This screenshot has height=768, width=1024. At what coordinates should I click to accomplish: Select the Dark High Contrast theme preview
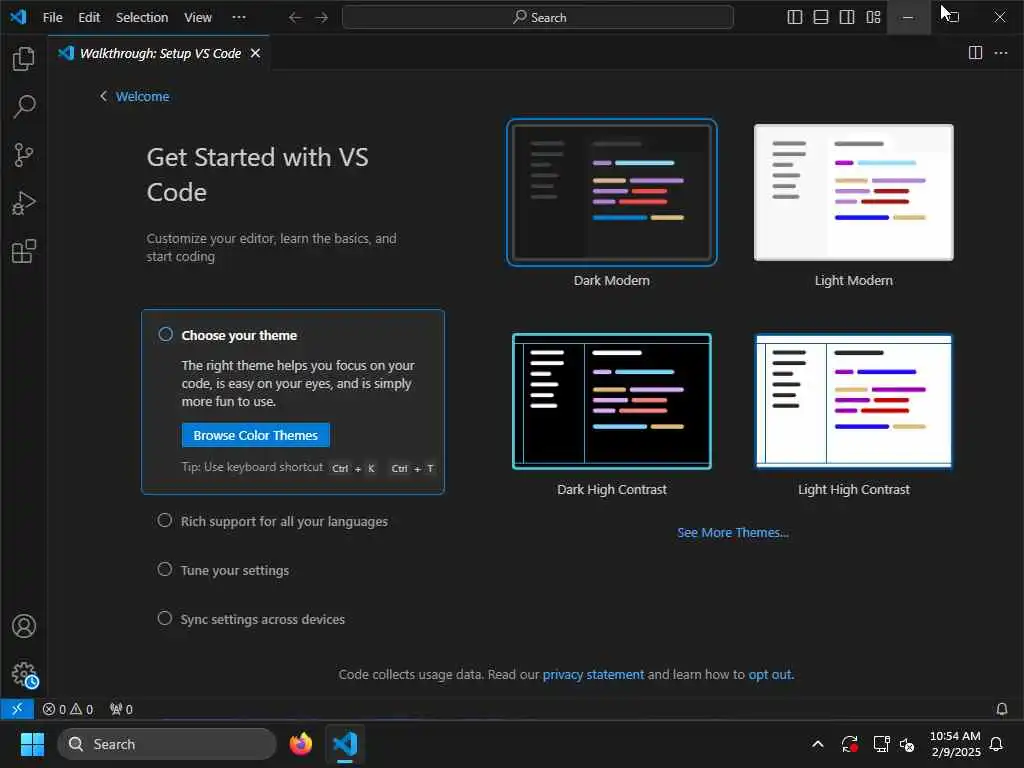tap(612, 402)
